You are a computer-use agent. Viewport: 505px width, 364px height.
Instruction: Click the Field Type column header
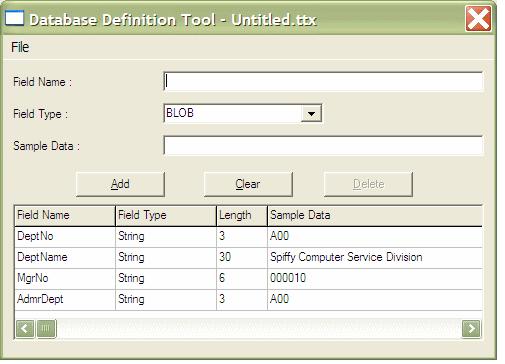point(166,216)
